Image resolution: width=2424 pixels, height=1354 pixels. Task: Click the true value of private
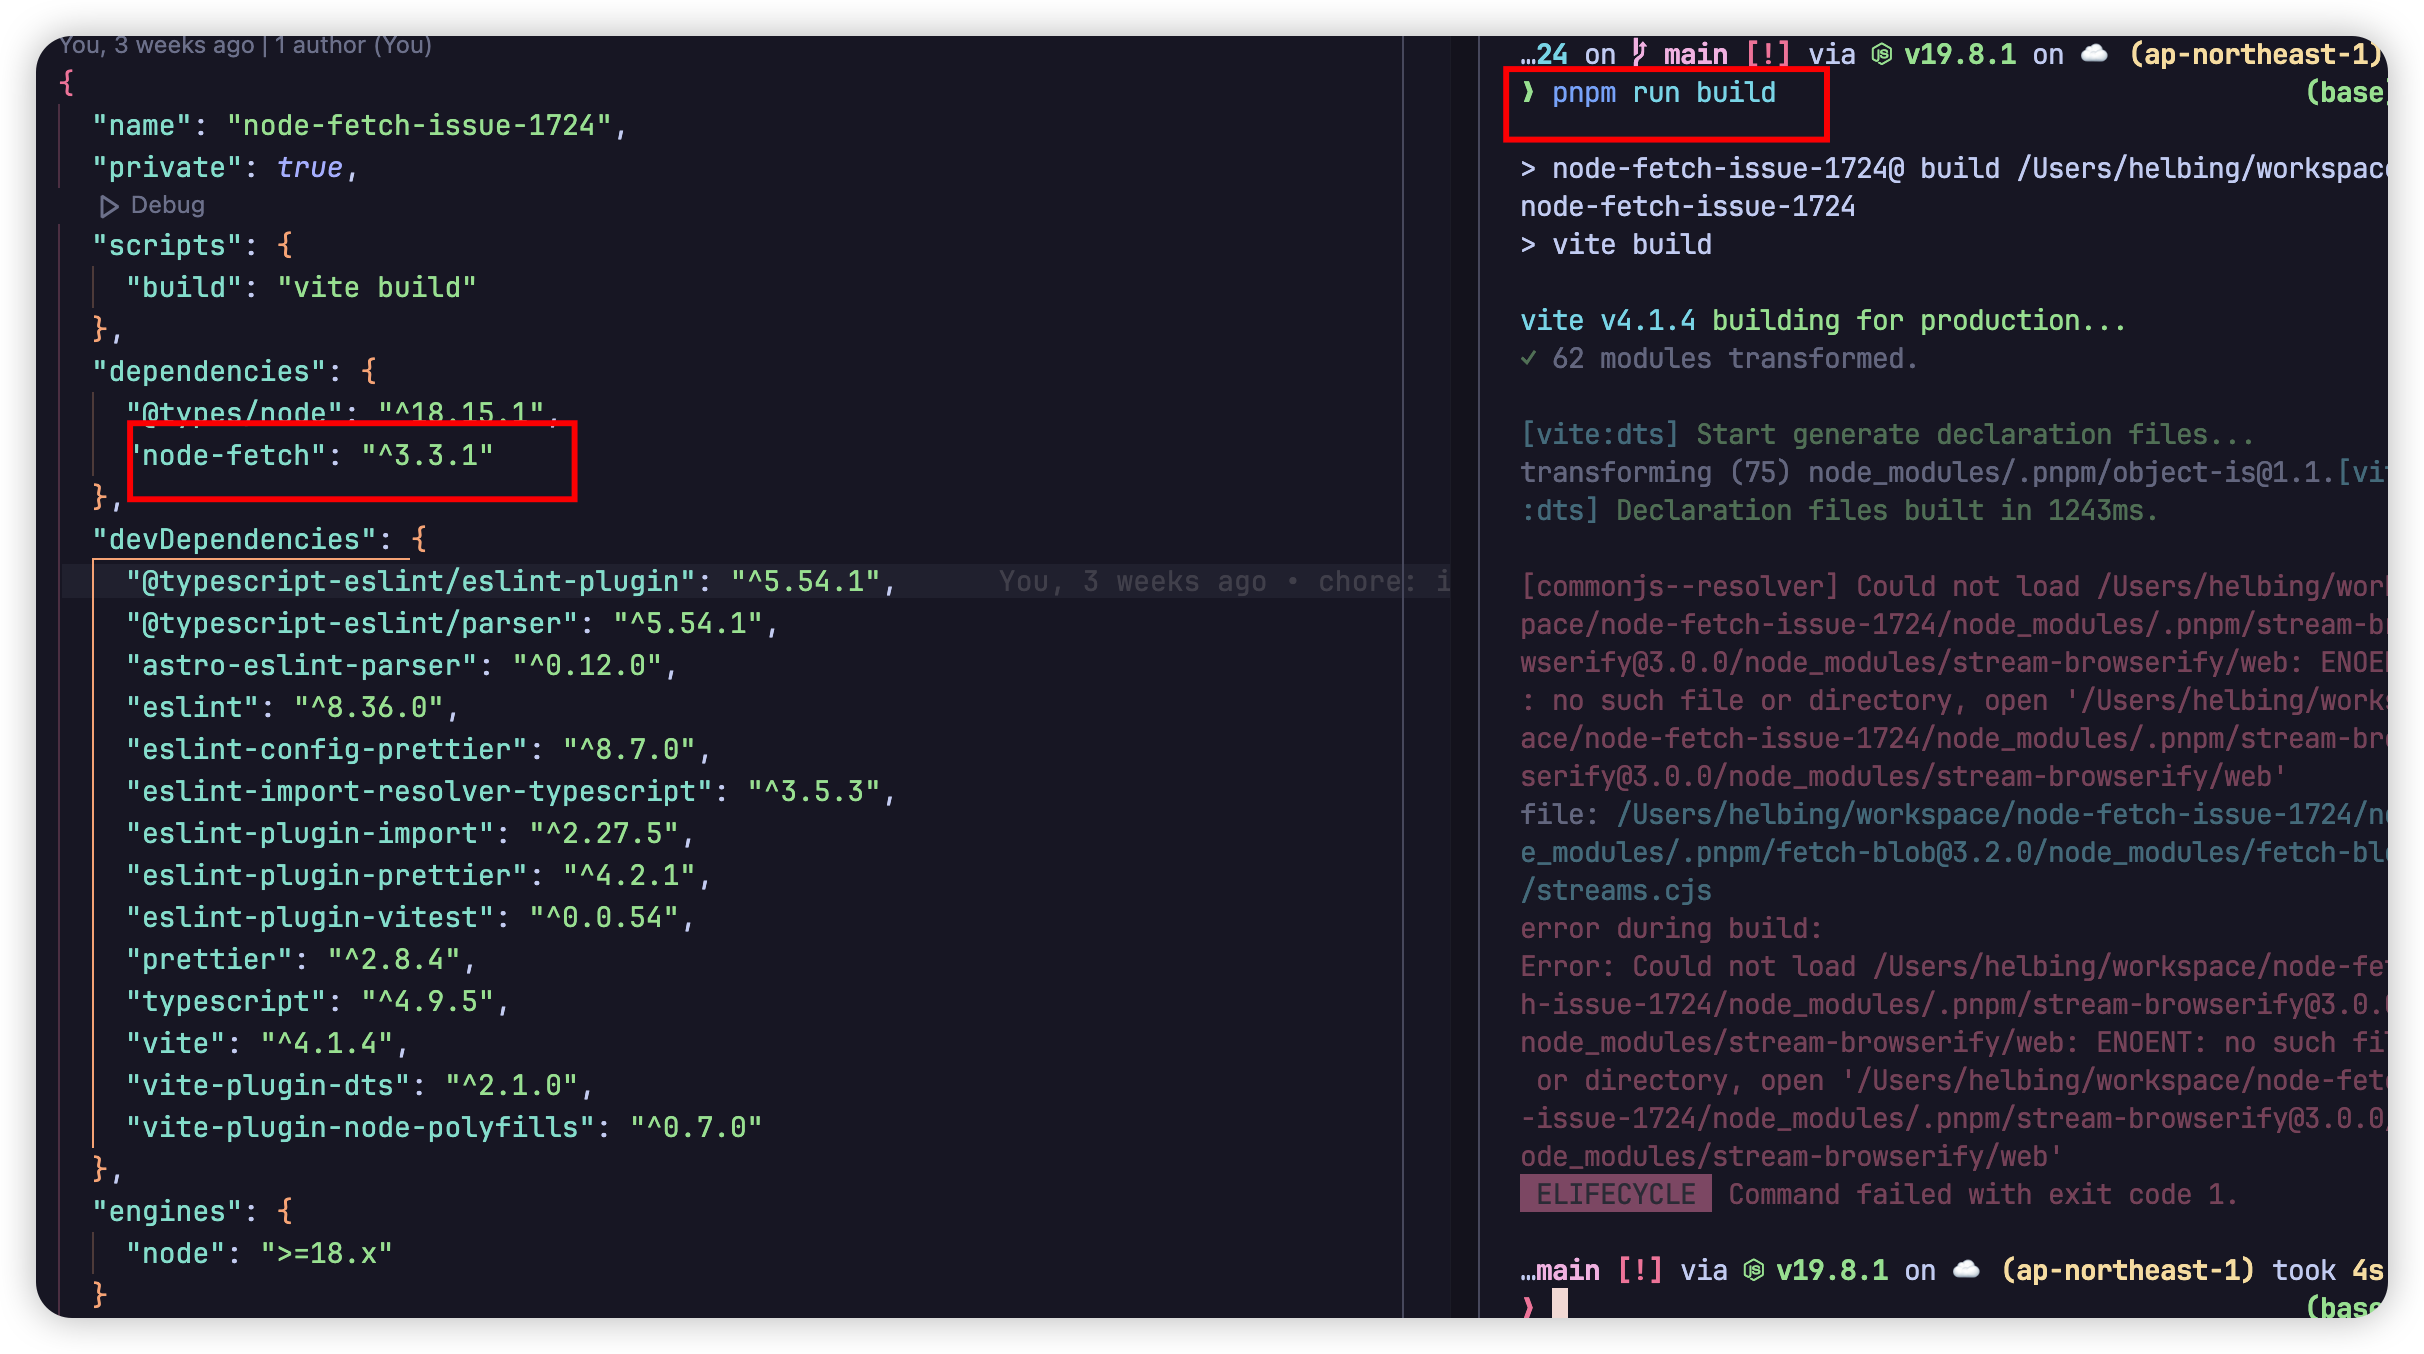309,167
